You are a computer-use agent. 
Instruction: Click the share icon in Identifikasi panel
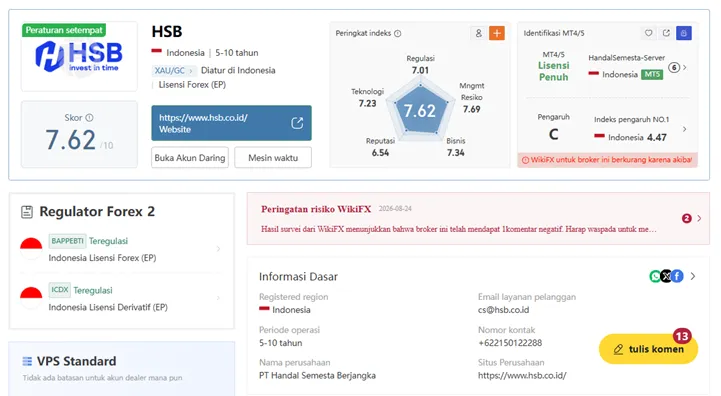click(666, 33)
